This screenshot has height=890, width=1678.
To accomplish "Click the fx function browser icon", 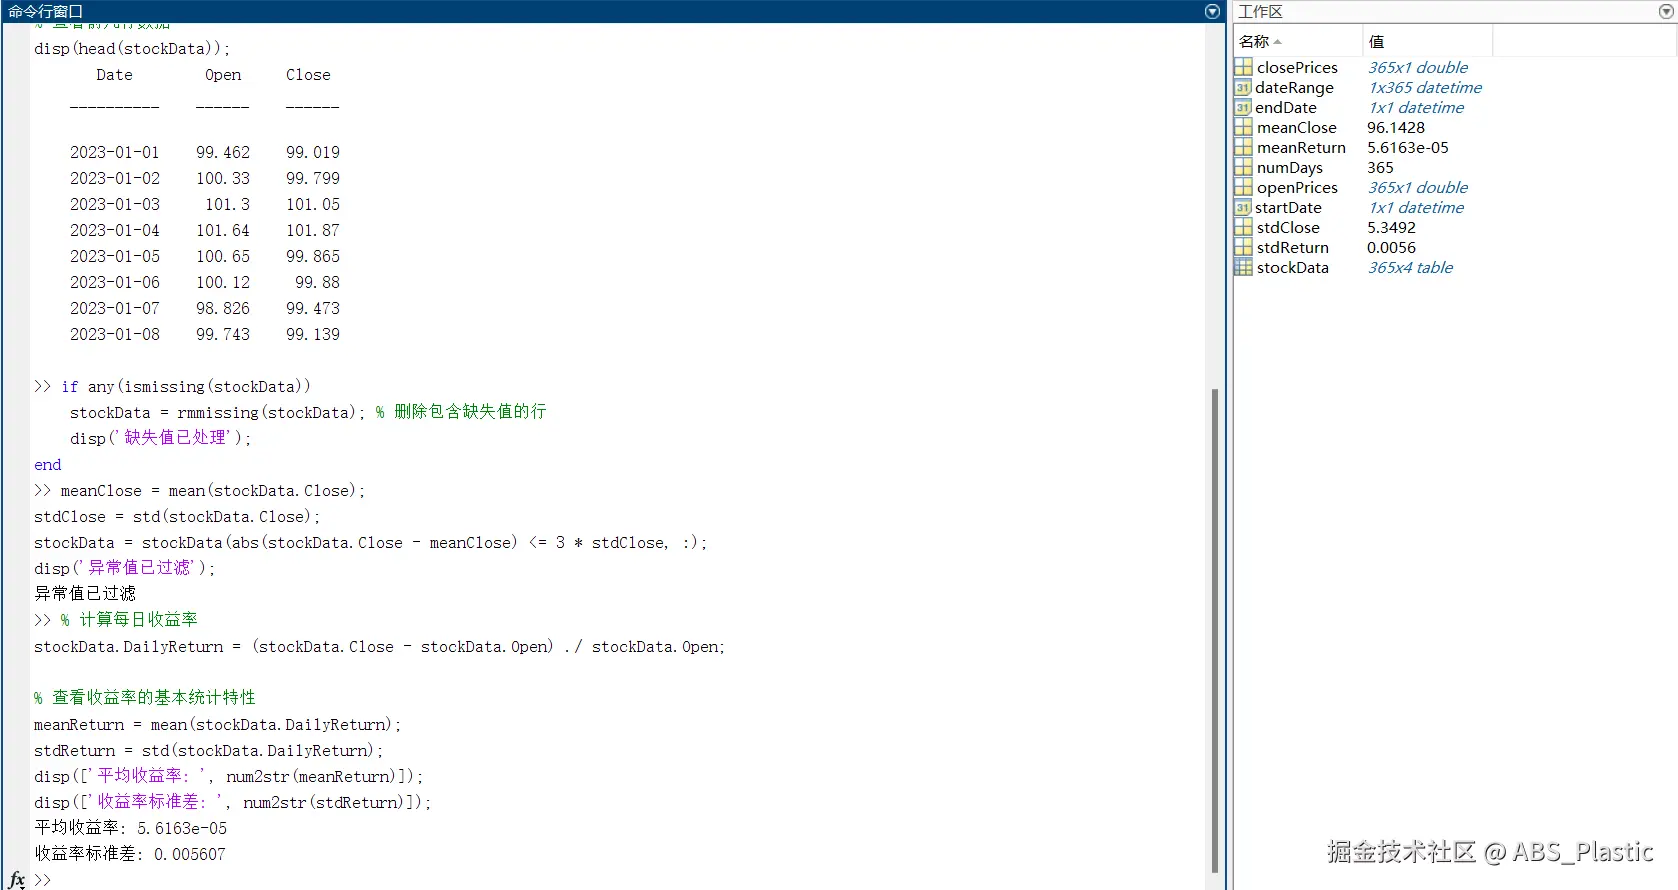I will 17,880.
